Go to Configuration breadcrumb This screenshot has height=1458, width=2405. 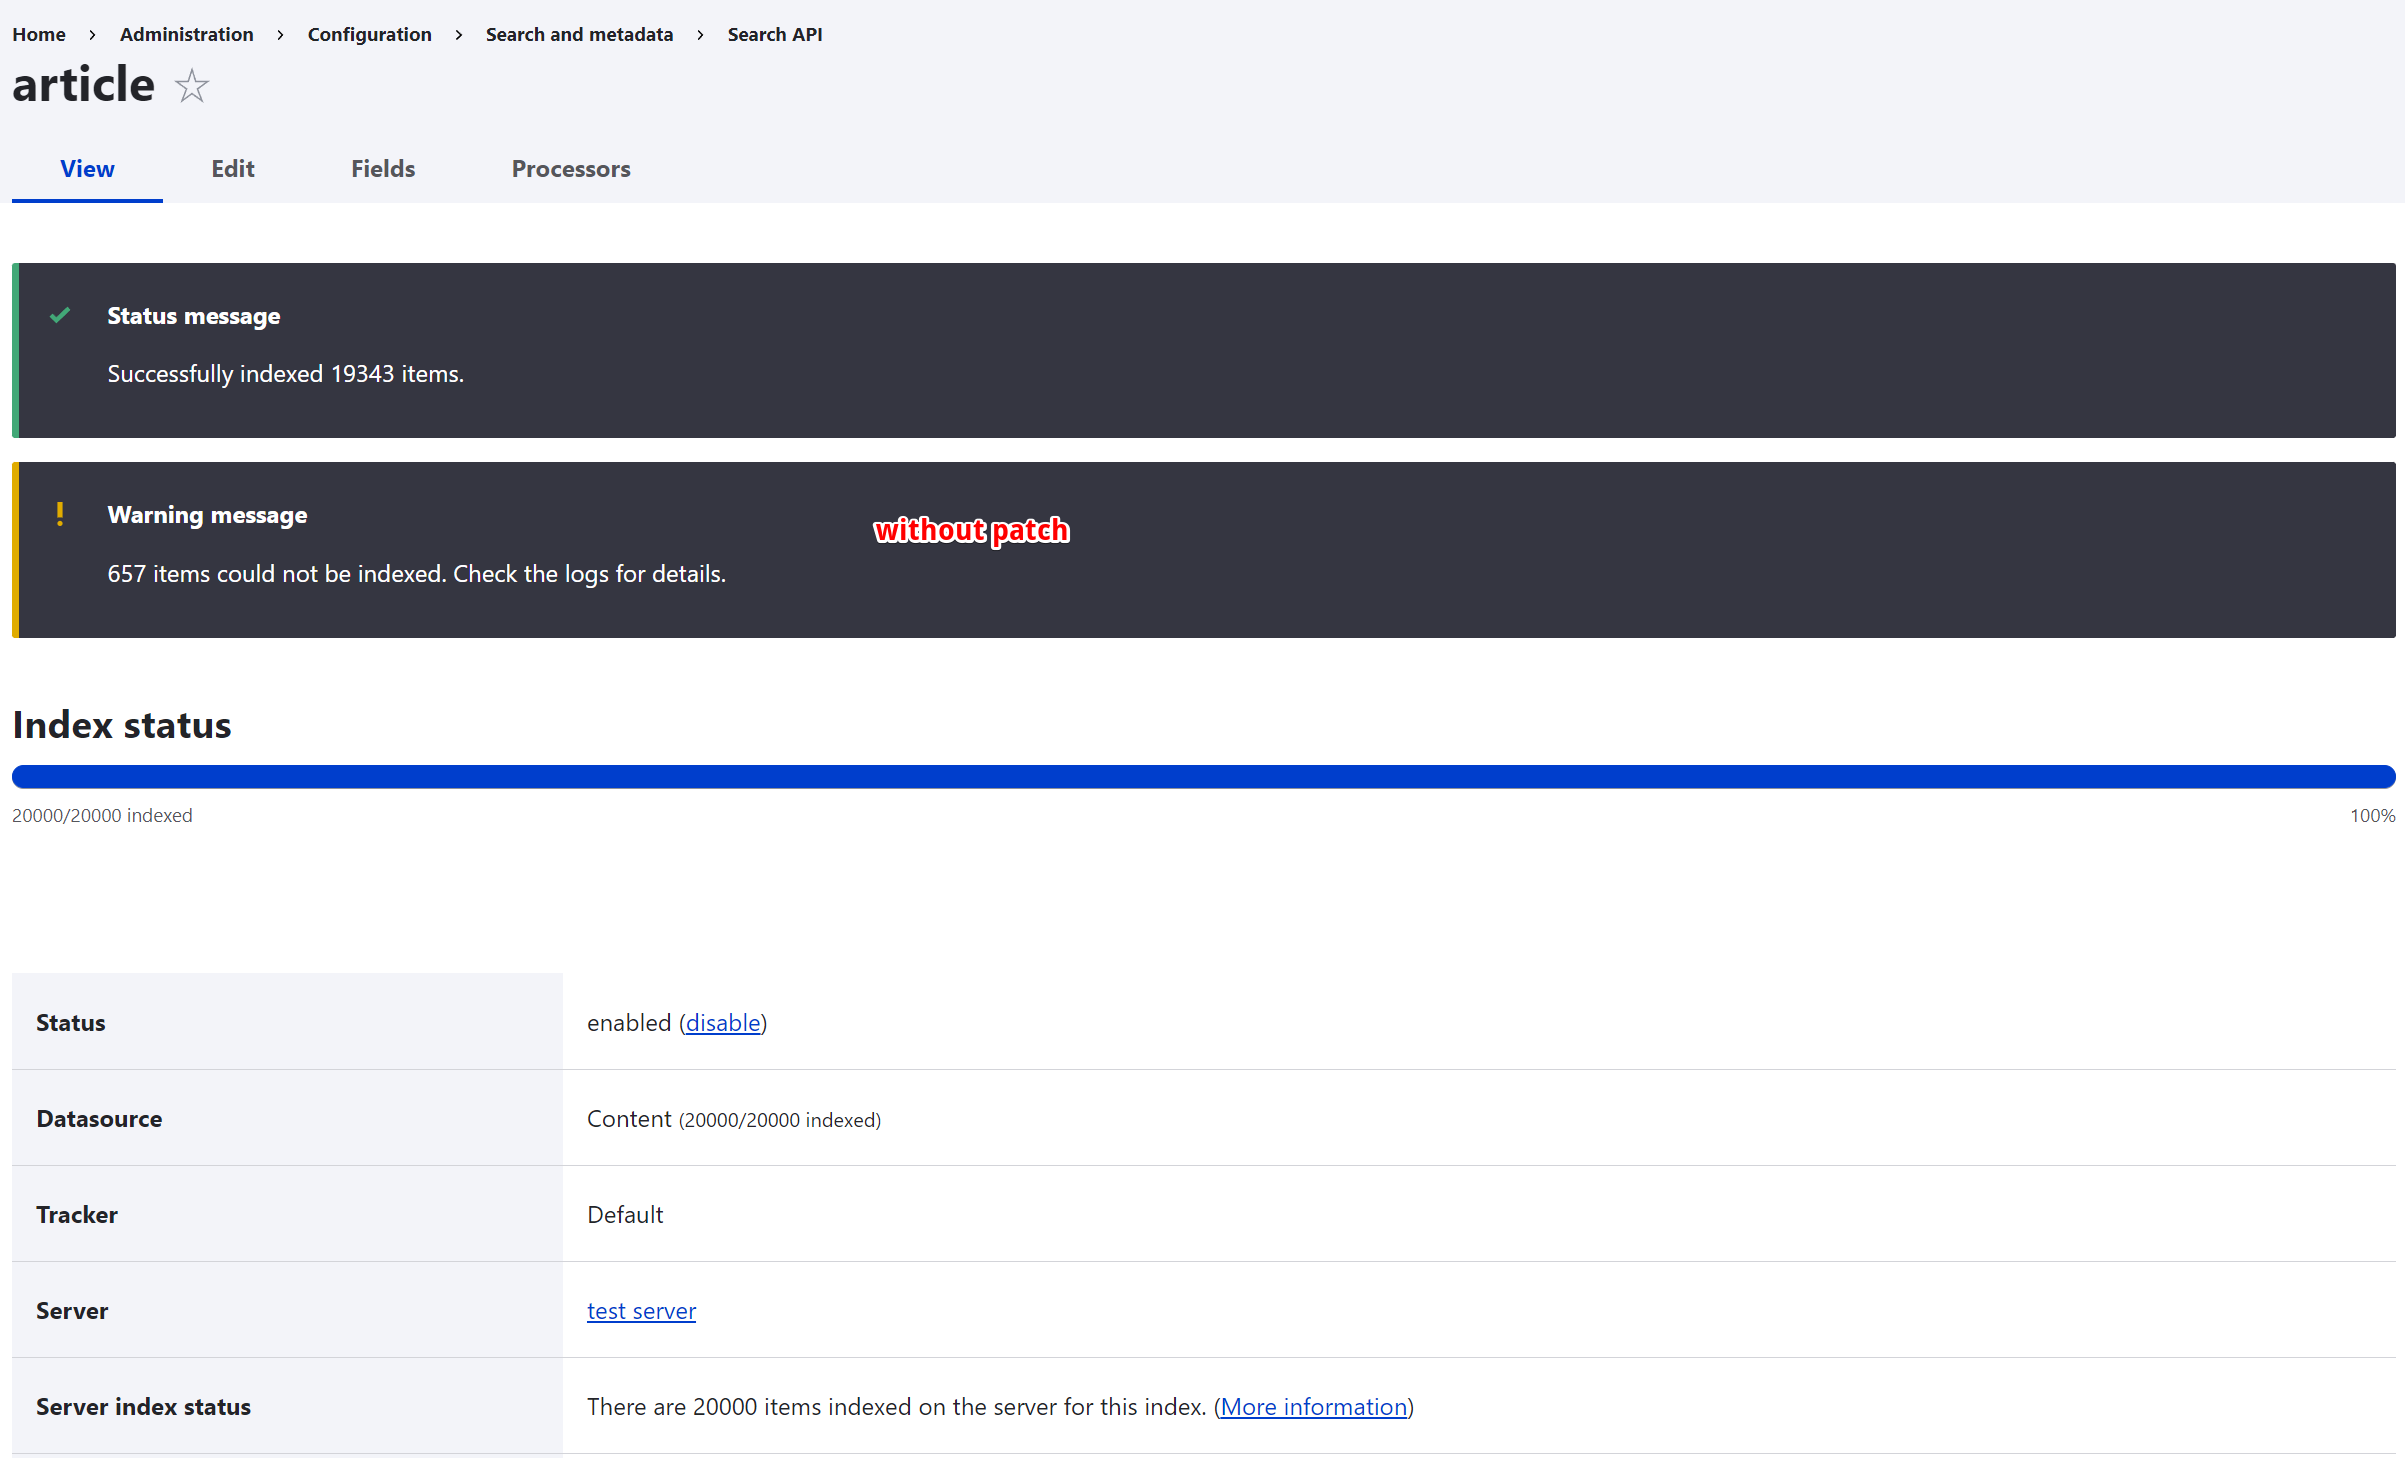(370, 34)
